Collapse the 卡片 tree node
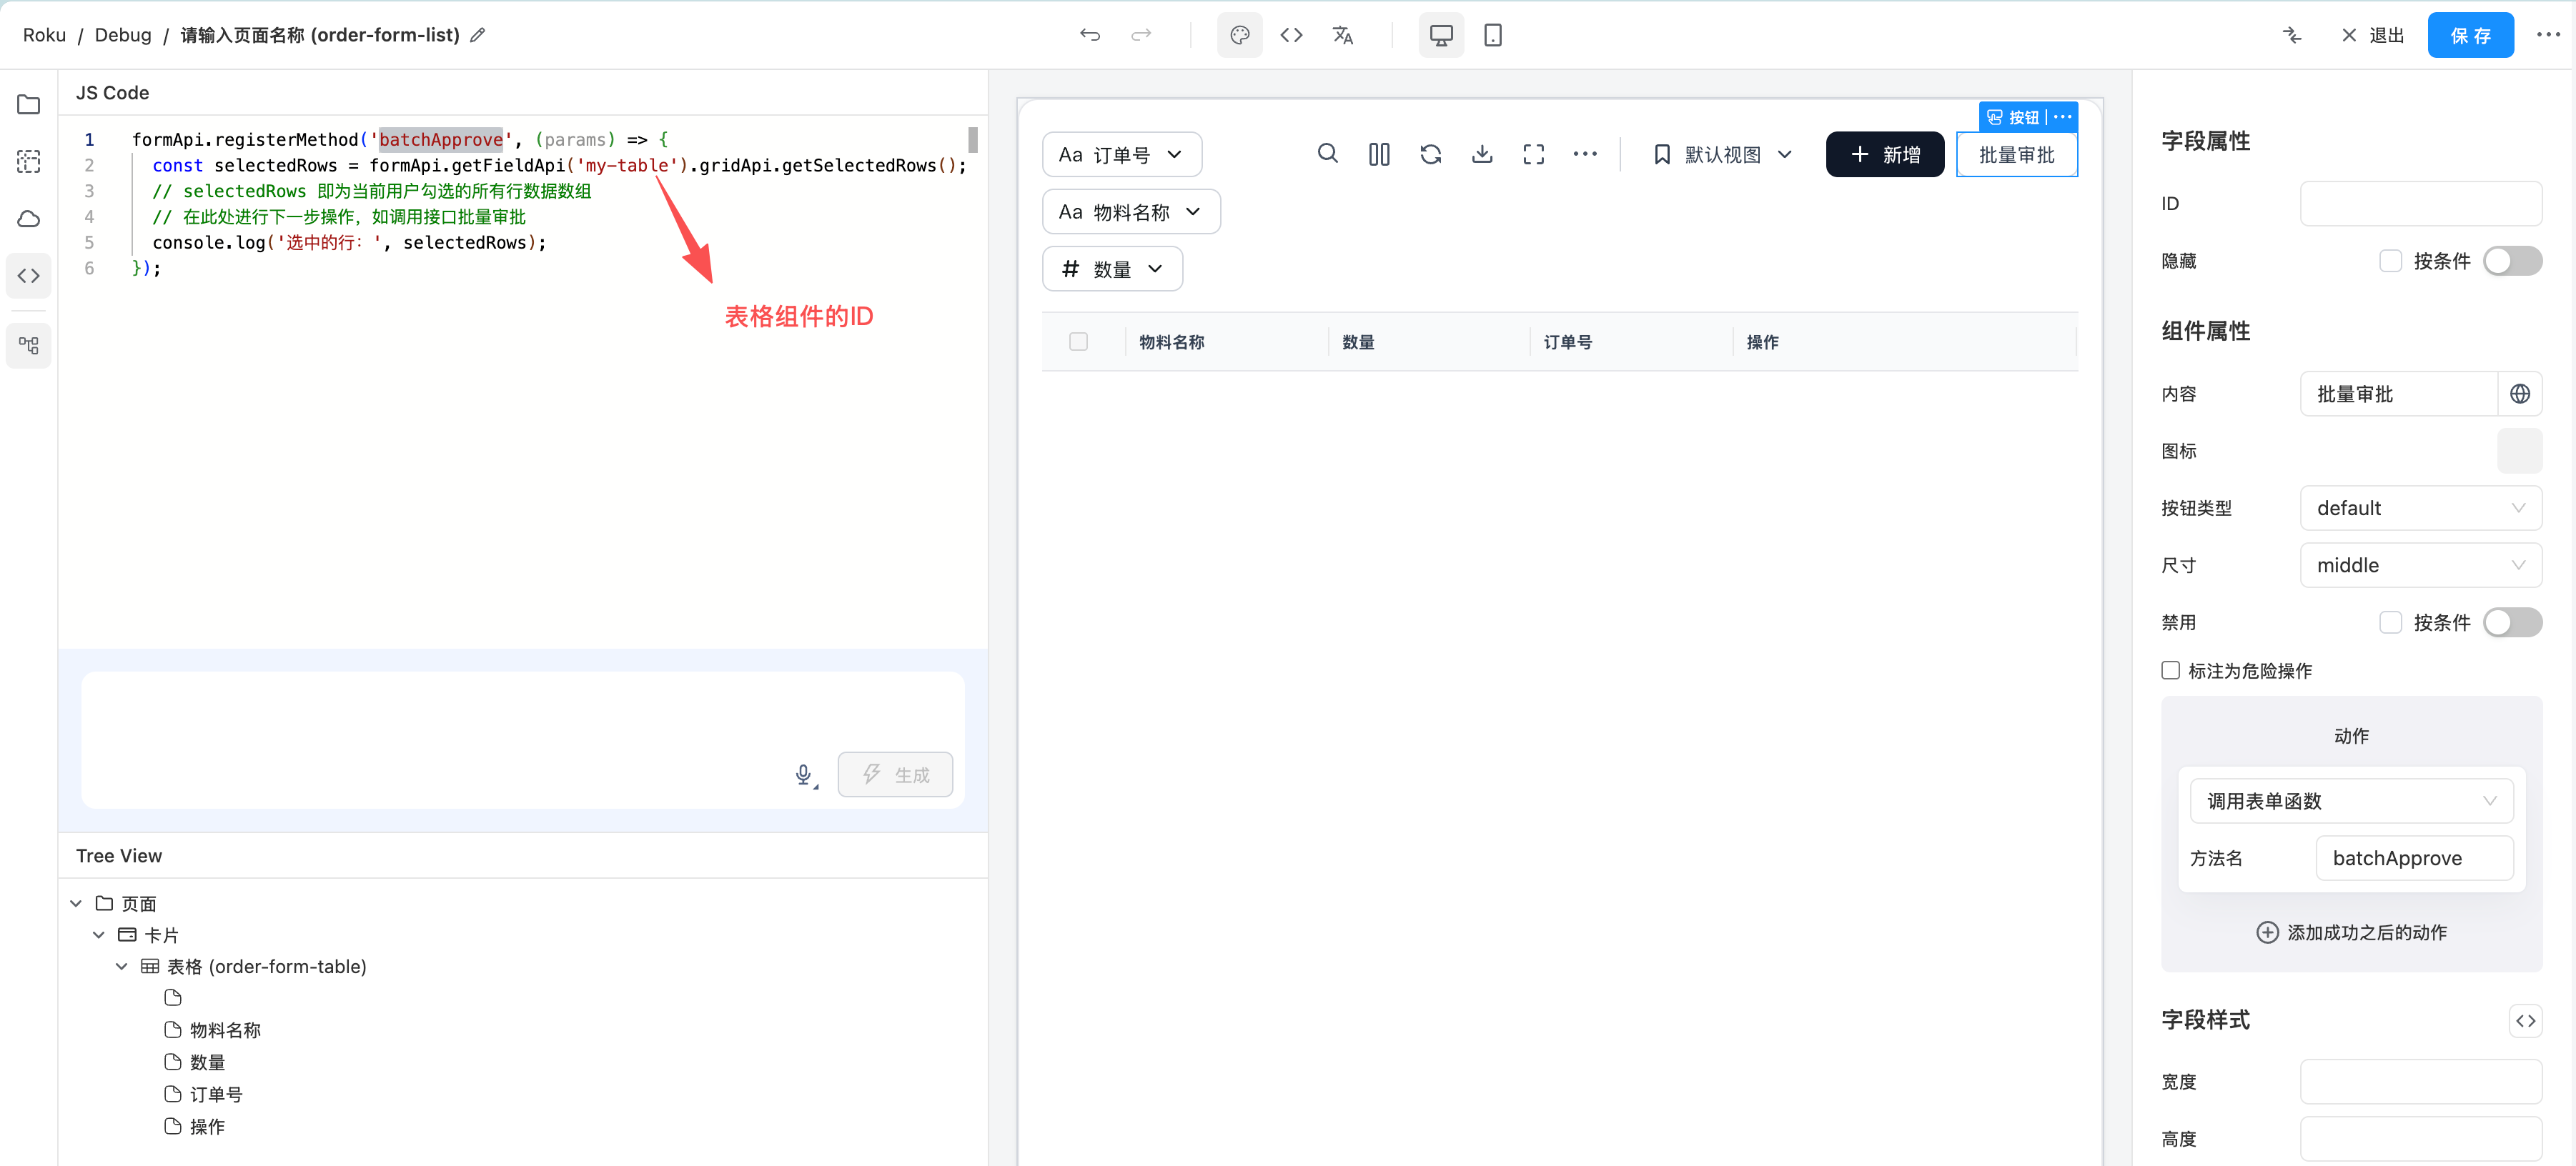 (x=98, y=935)
